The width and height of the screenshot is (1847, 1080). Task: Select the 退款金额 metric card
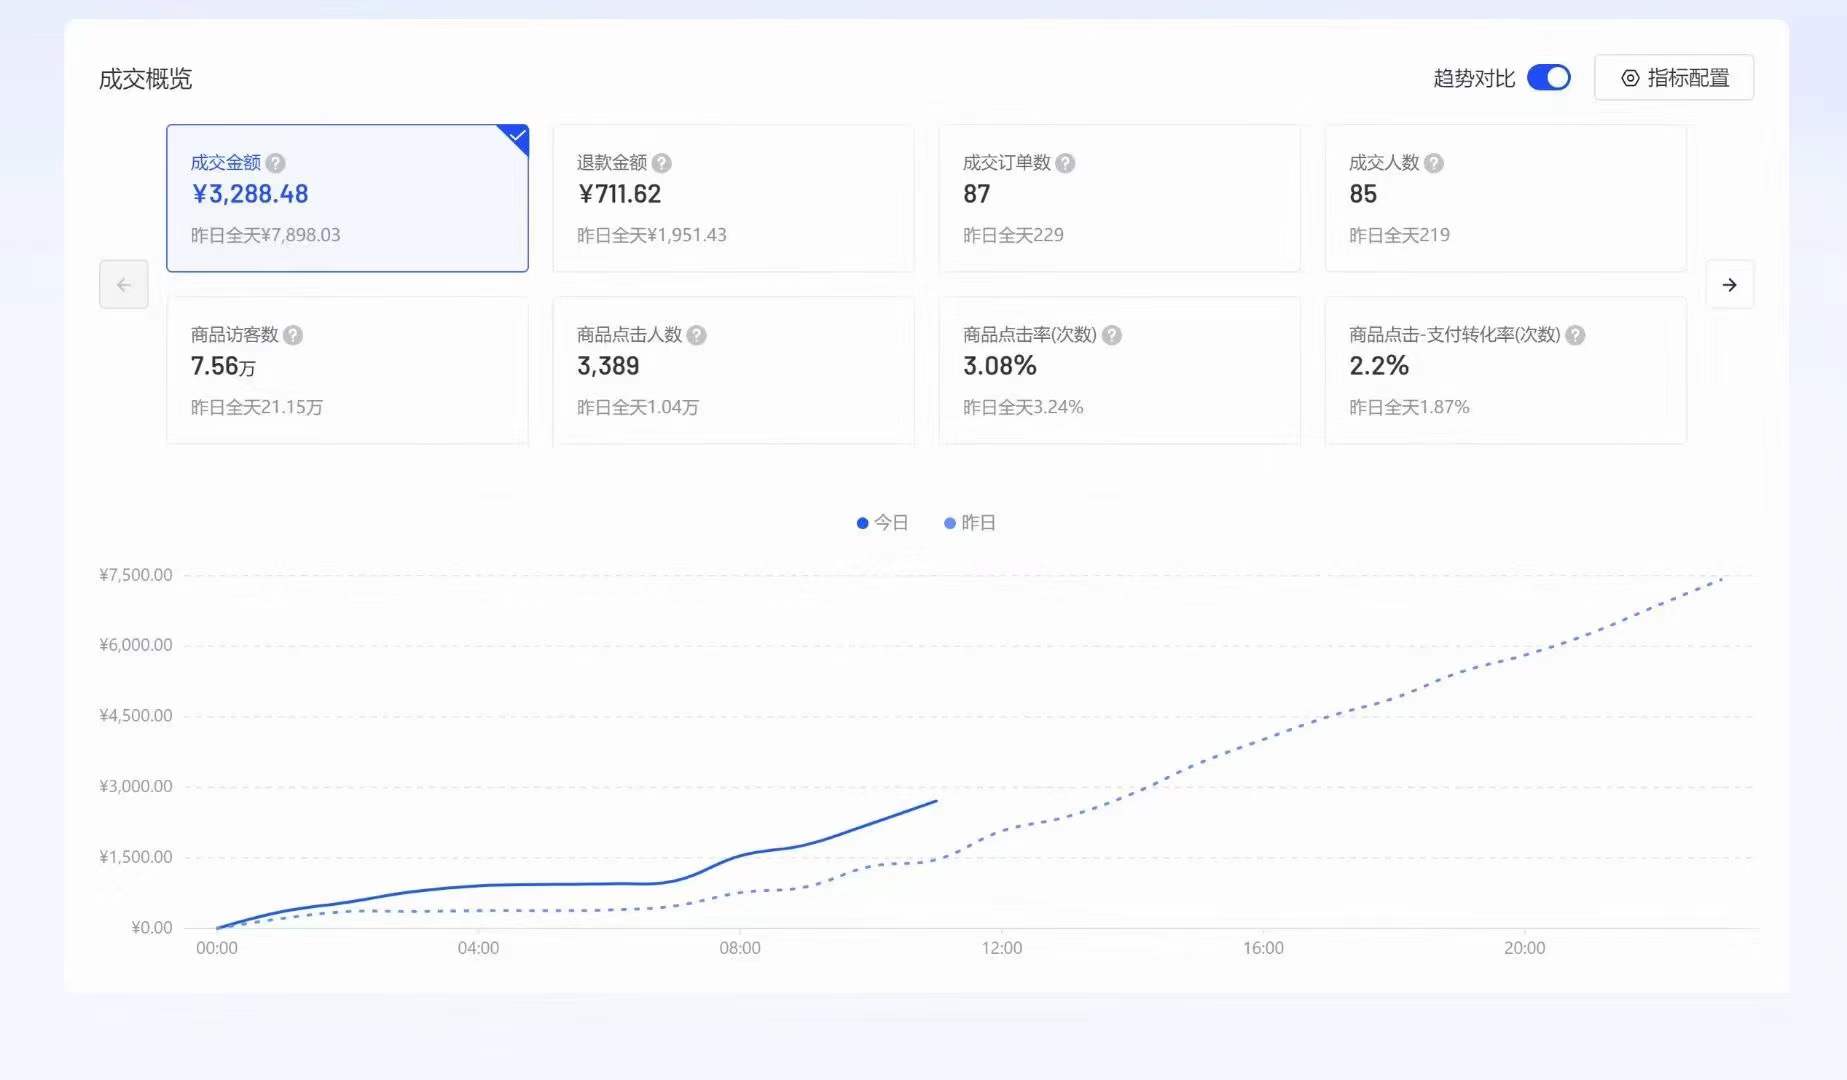click(733, 198)
